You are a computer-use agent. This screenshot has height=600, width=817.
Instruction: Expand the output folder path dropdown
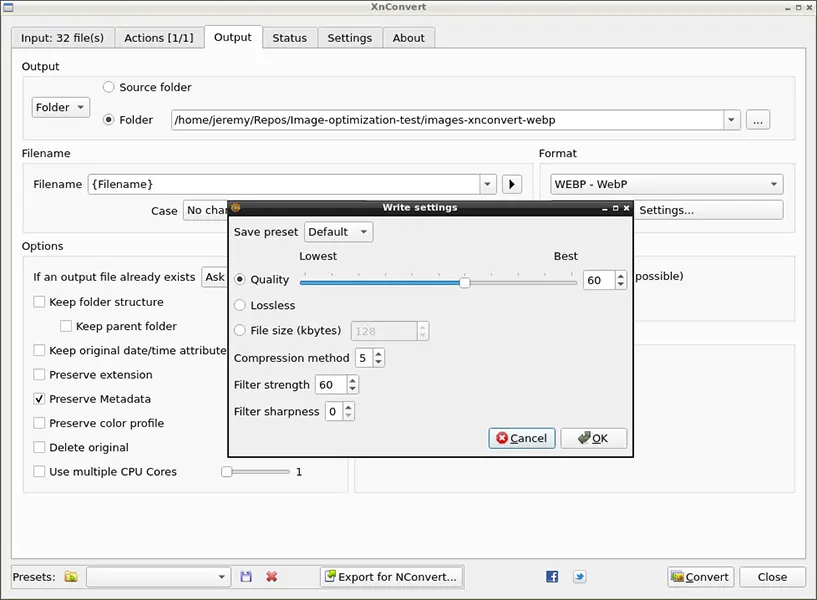coord(732,120)
